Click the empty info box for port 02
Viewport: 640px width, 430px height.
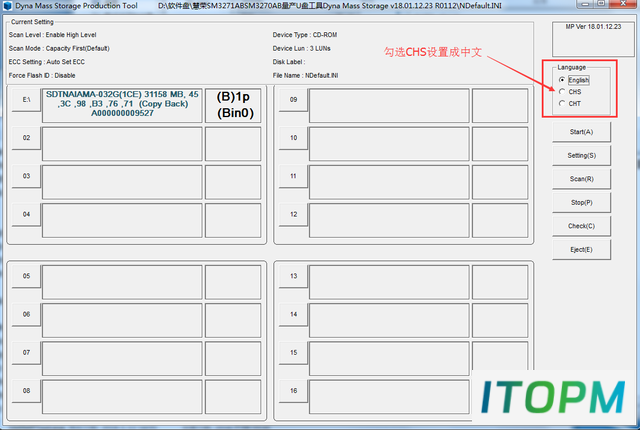coord(122,144)
